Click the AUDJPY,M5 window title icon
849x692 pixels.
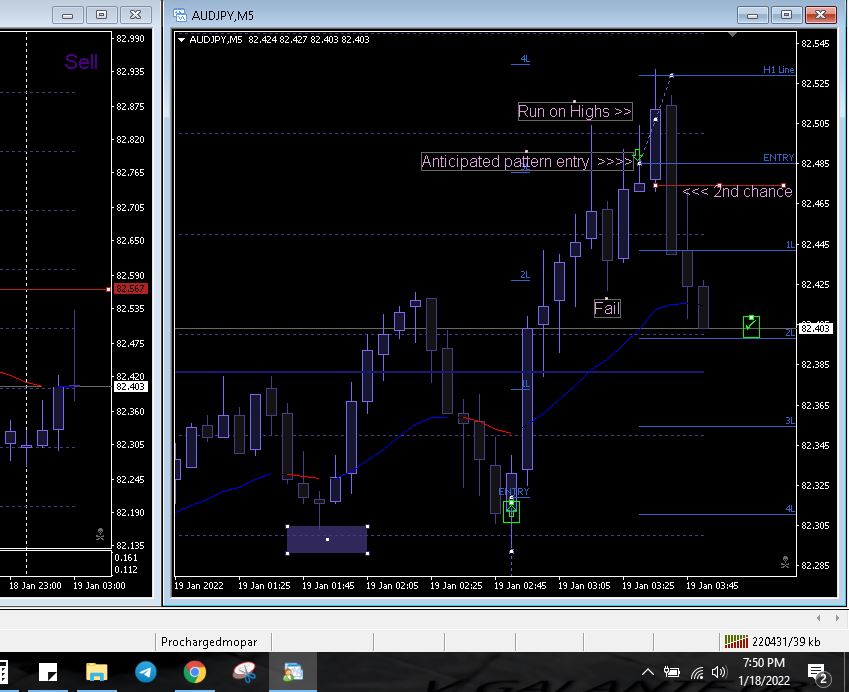point(180,15)
